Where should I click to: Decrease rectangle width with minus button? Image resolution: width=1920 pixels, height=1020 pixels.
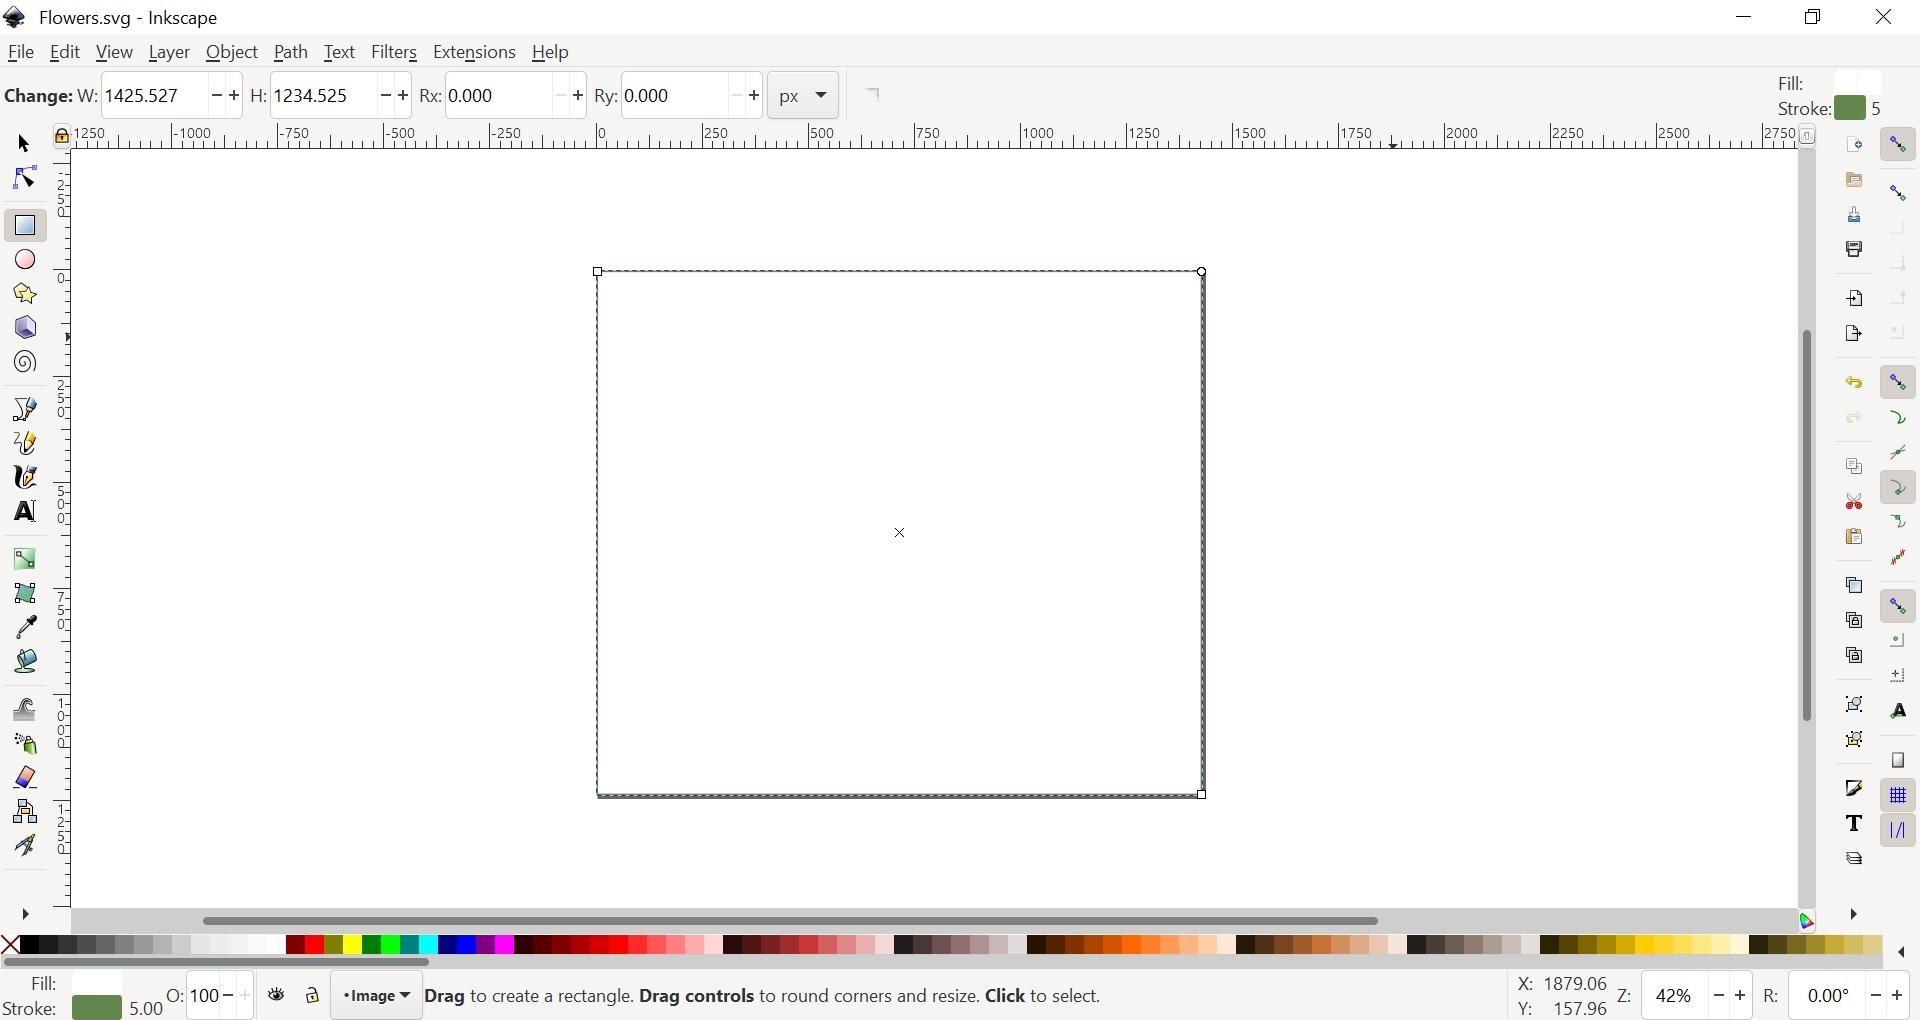click(x=218, y=95)
